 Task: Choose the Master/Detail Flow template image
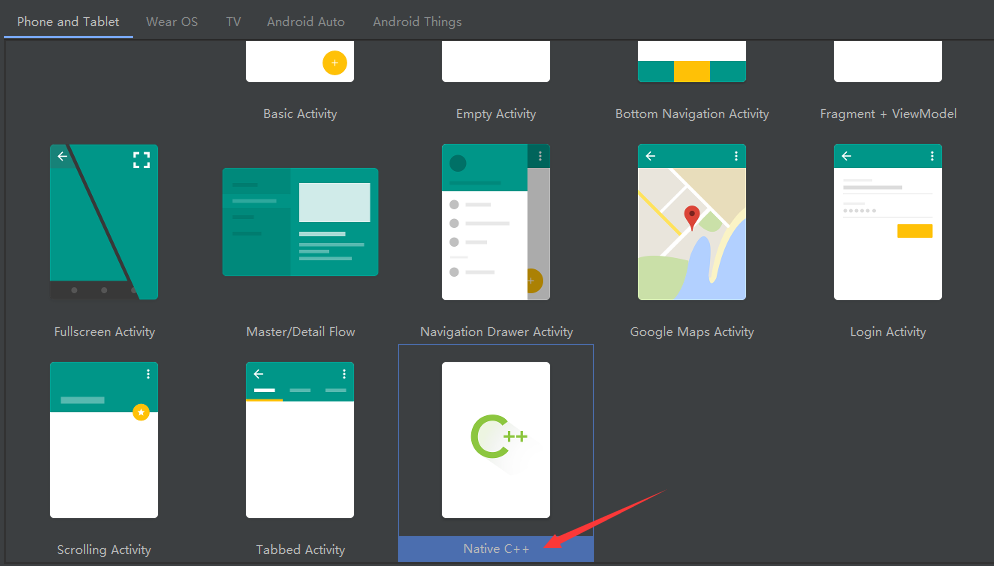[x=300, y=222]
